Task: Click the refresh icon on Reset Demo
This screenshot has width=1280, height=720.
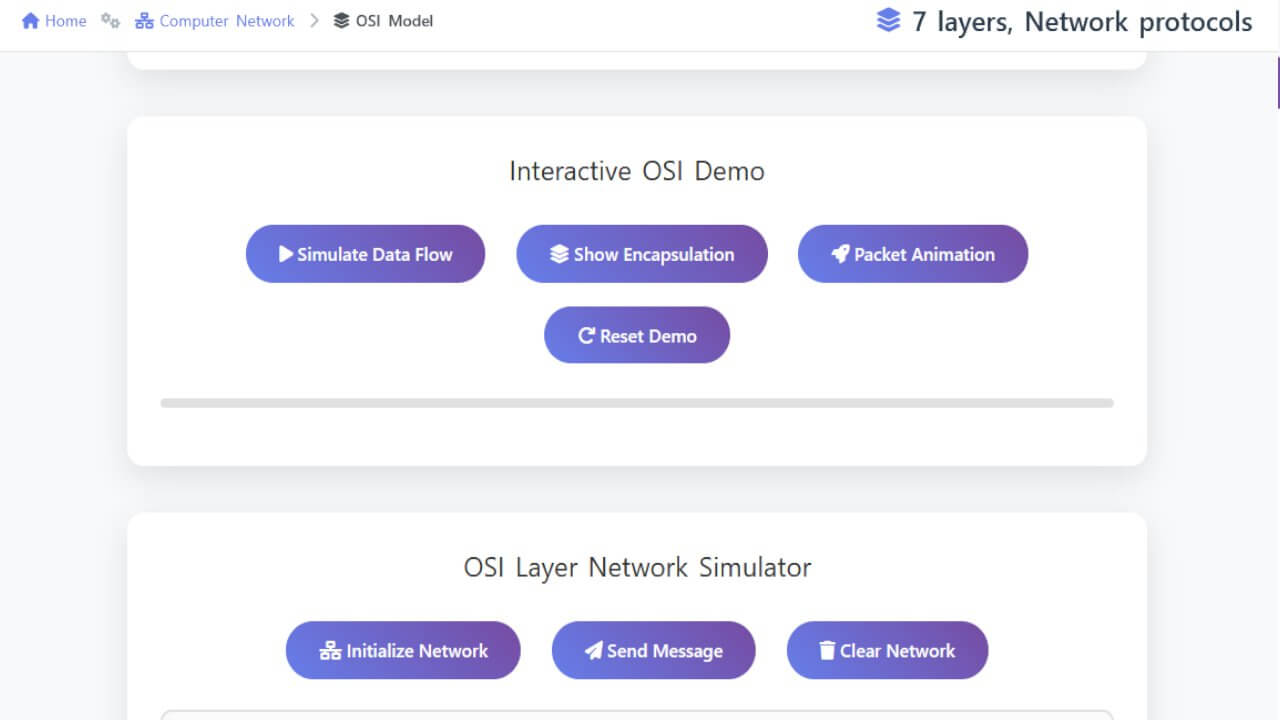Action: 585,335
